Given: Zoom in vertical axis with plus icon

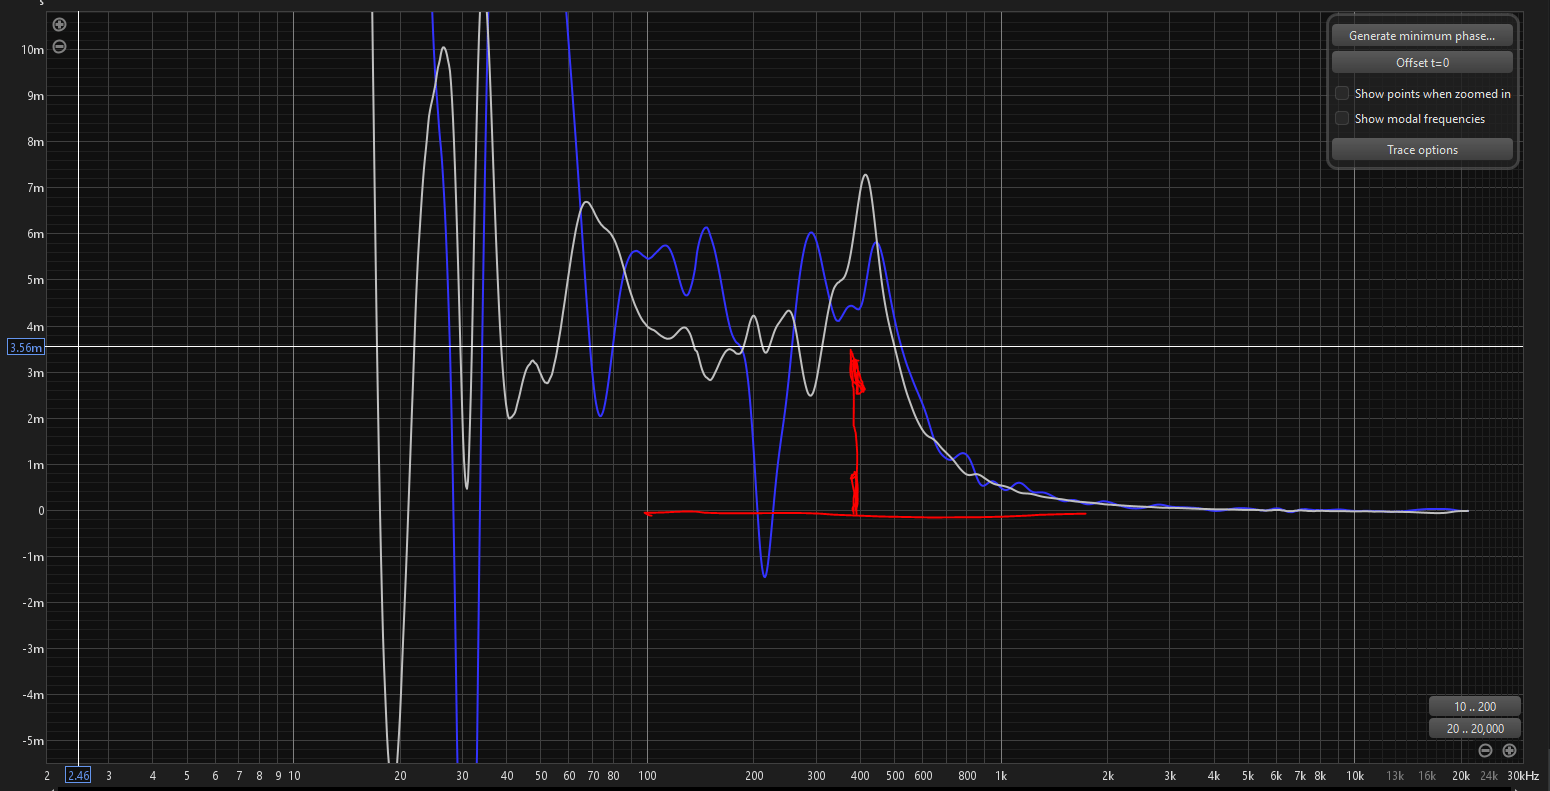Looking at the screenshot, I should click(59, 24).
